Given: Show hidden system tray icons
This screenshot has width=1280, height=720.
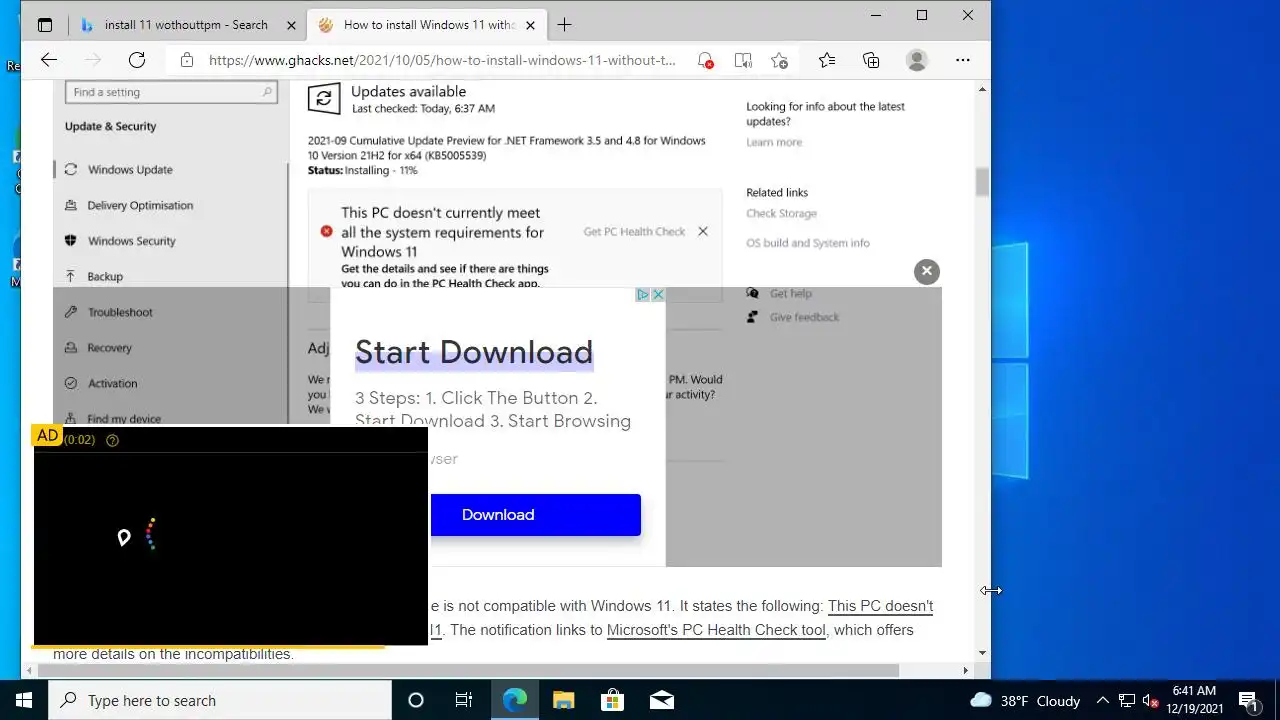Looking at the screenshot, I should click(1102, 701).
